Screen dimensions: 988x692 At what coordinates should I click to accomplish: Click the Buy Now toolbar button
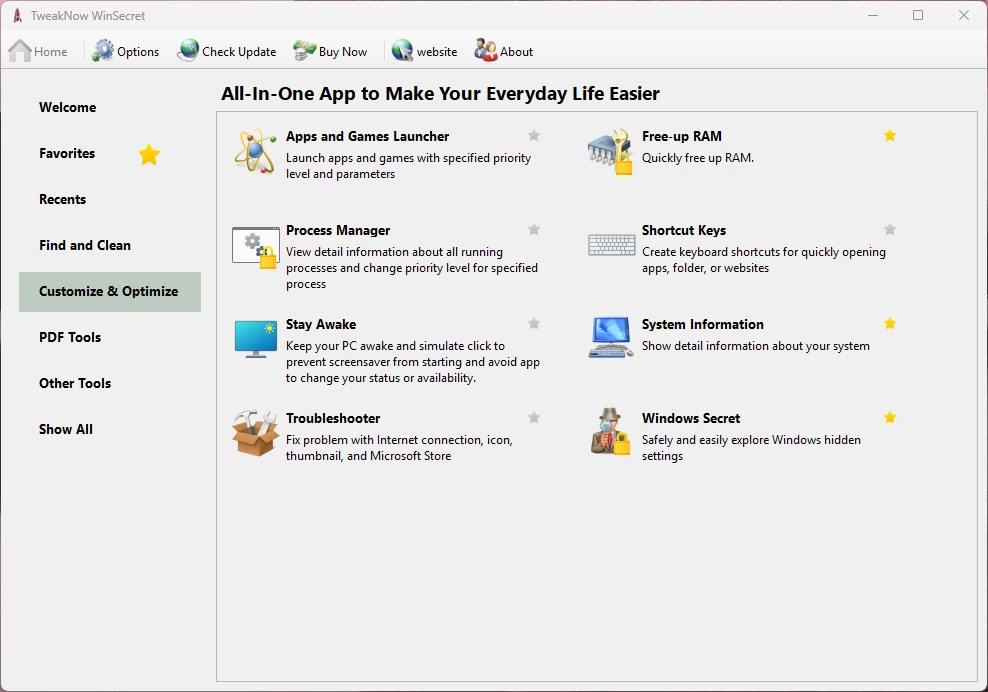pyautogui.click(x=330, y=51)
